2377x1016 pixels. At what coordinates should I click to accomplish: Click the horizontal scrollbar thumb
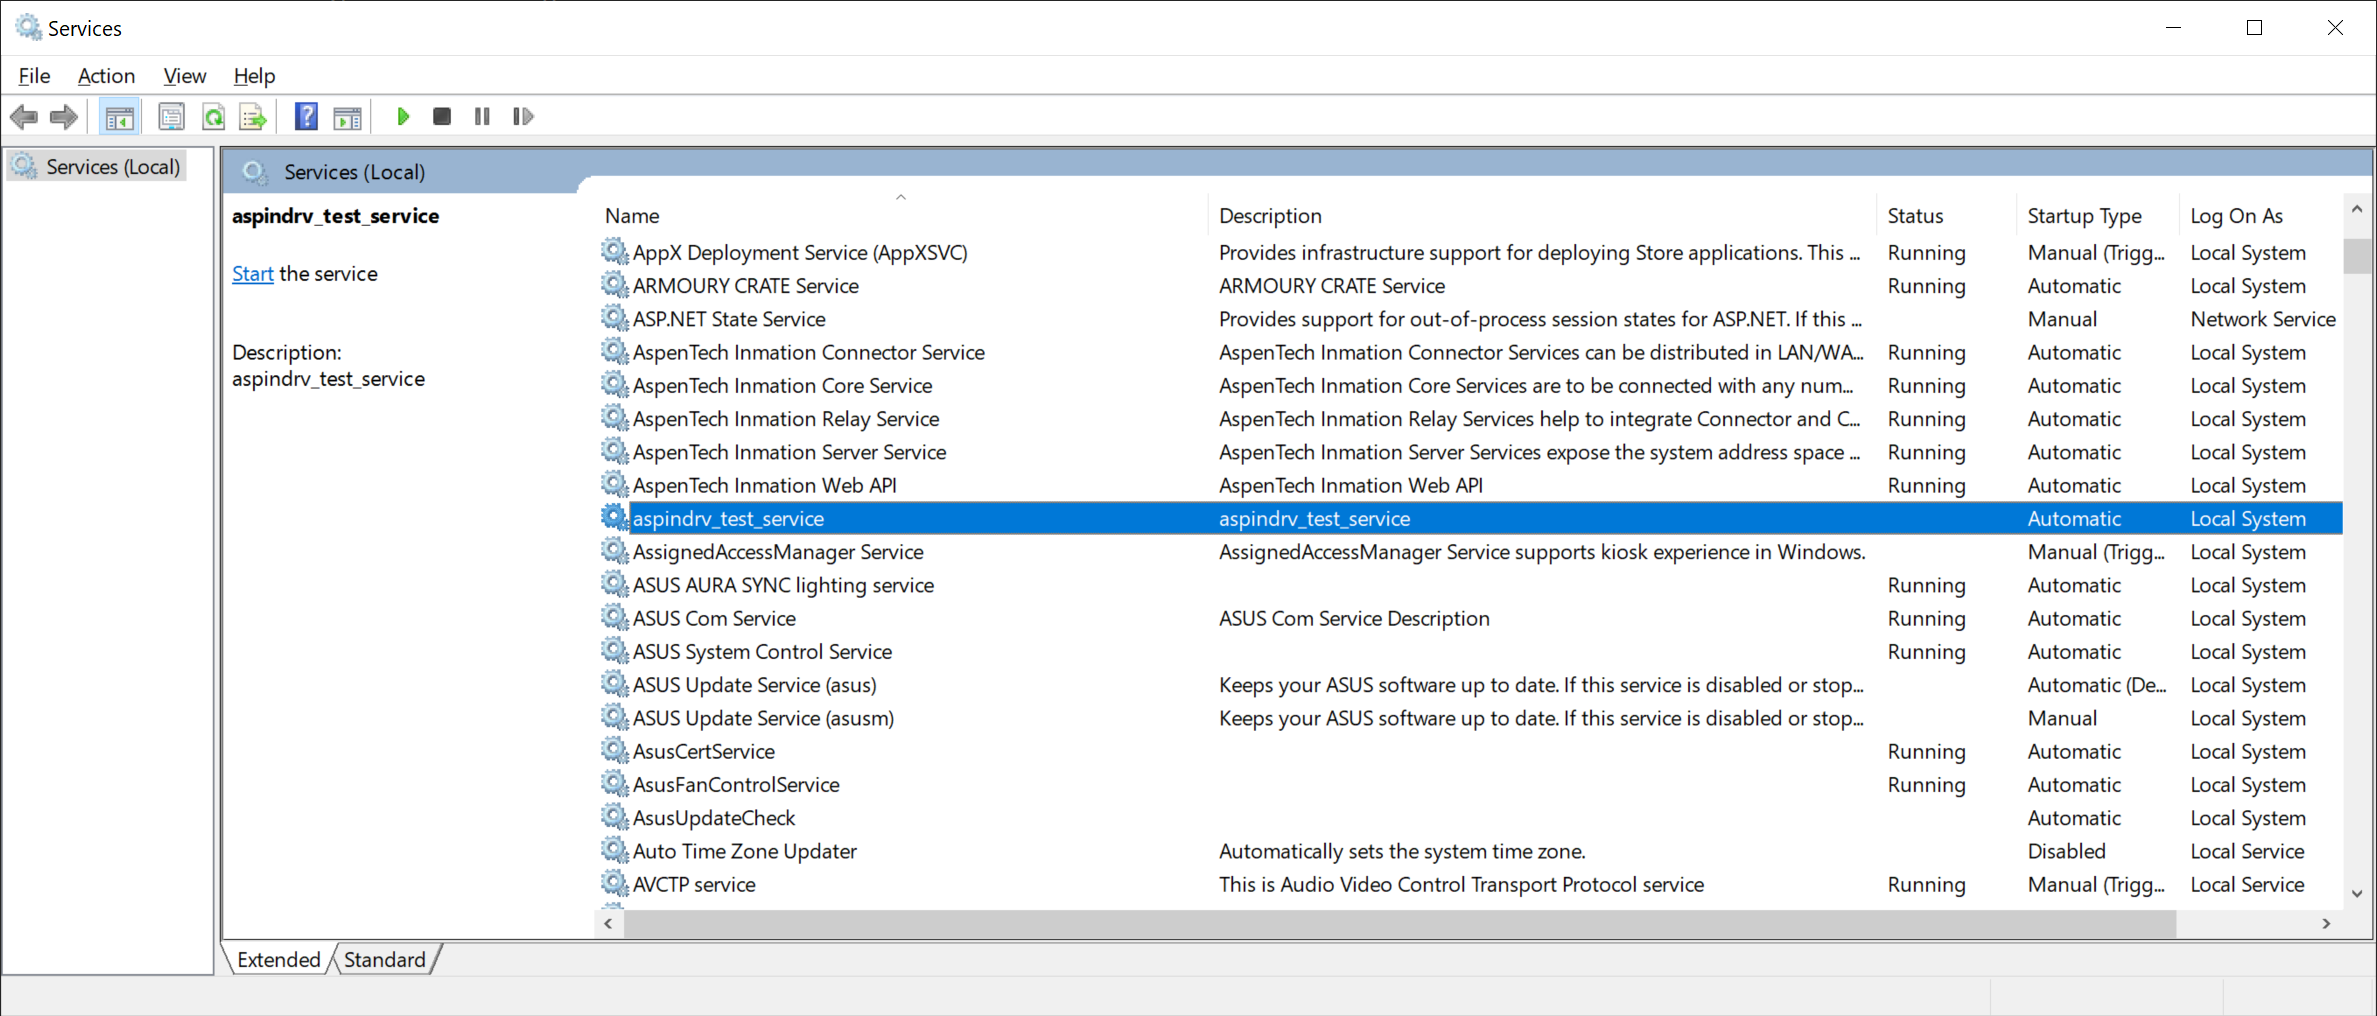[x=1399, y=924]
